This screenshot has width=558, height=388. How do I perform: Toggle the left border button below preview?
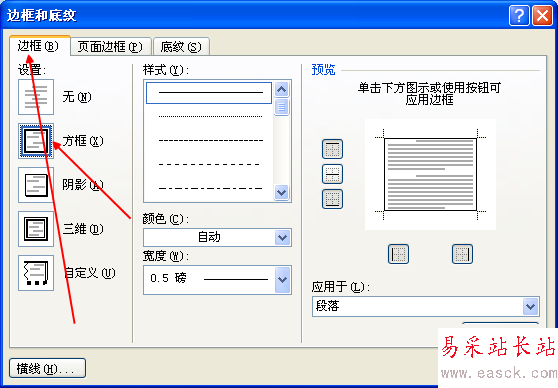pyautogui.click(x=398, y=254)
